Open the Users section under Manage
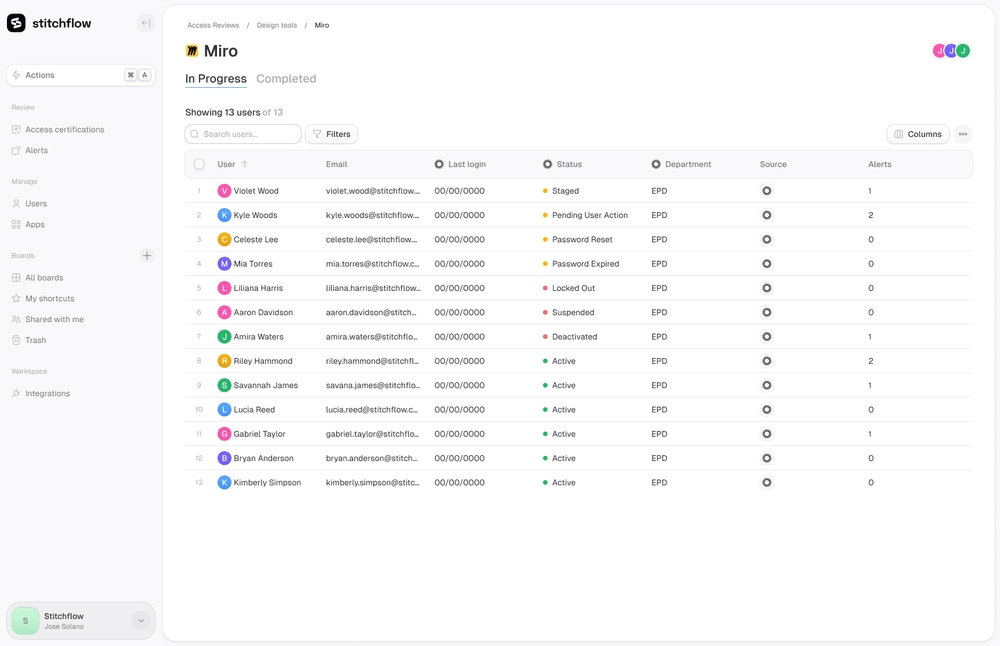1000x646 pixels. point(37,203)
